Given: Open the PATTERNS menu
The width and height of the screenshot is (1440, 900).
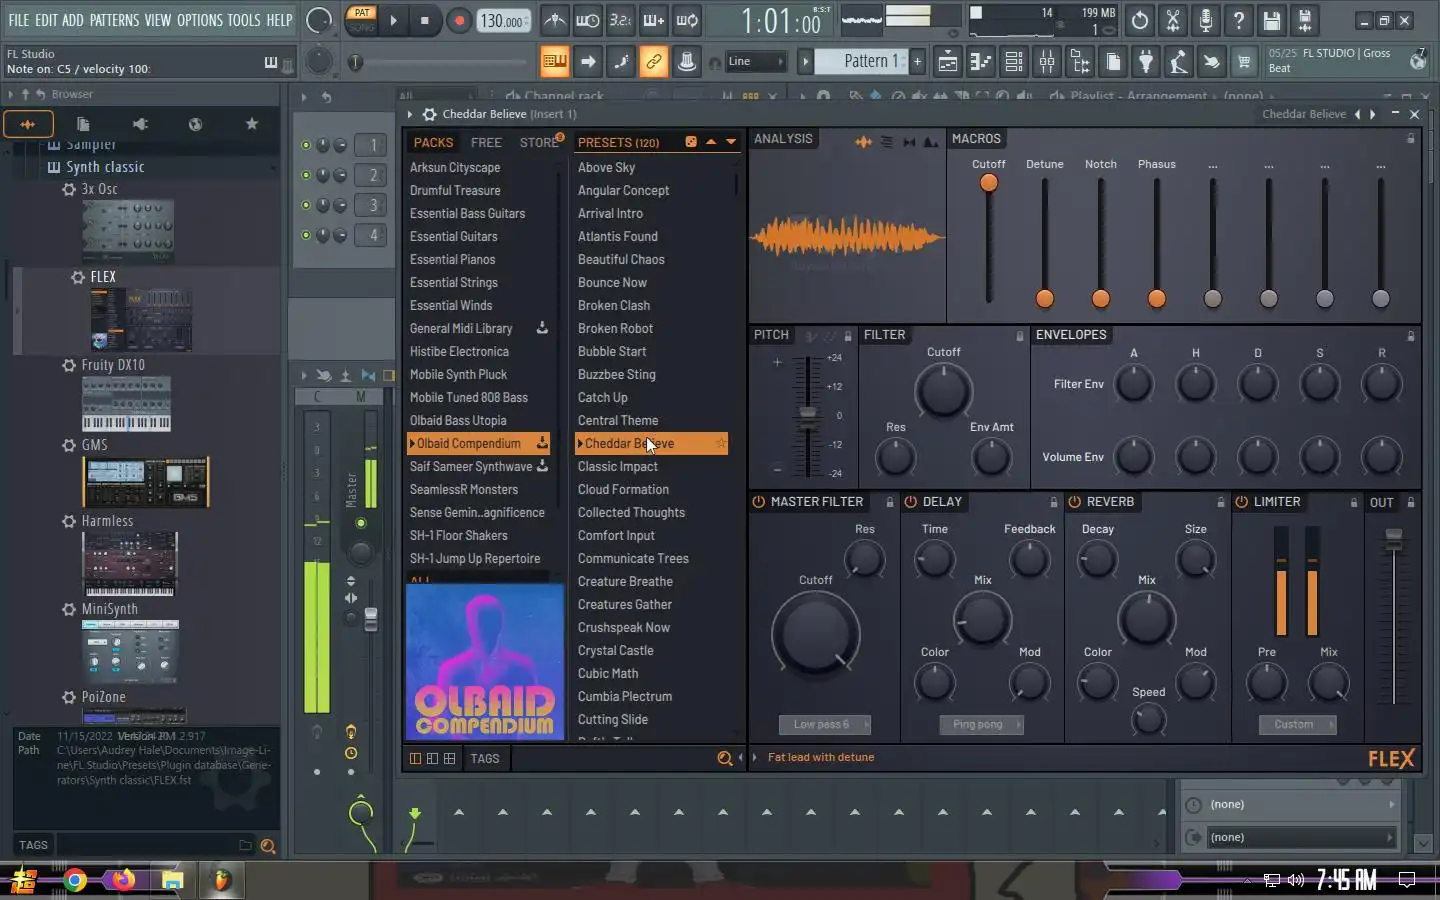Looking at the screenshot, I should coord(114,20).
